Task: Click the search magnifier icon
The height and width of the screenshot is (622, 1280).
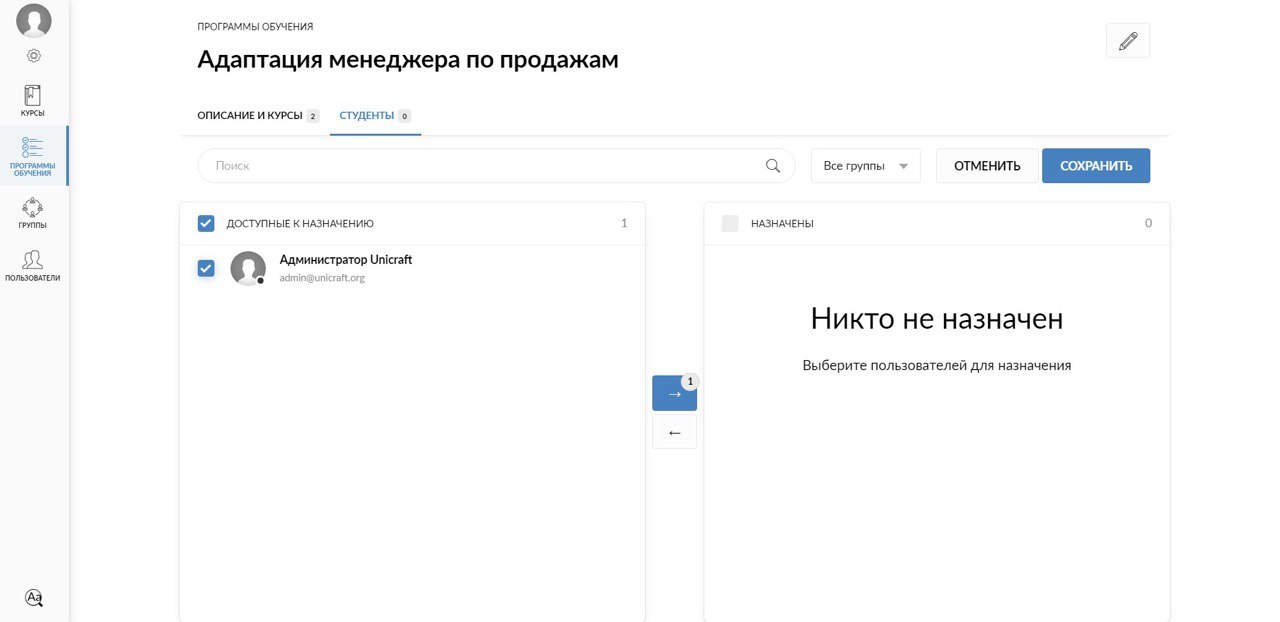Action: [772, 166]
